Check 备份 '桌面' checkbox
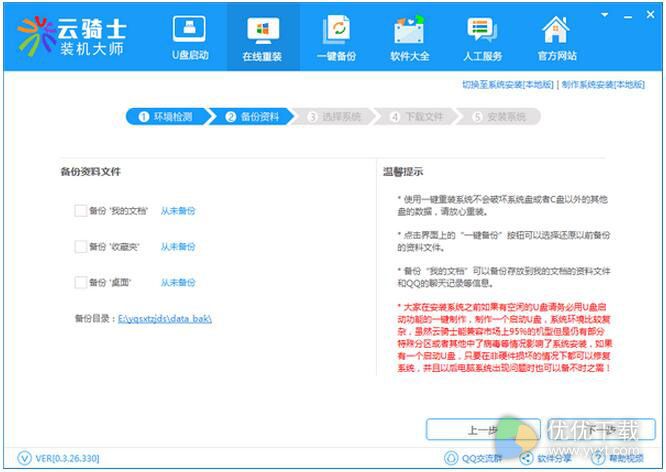 click(80, 282)
